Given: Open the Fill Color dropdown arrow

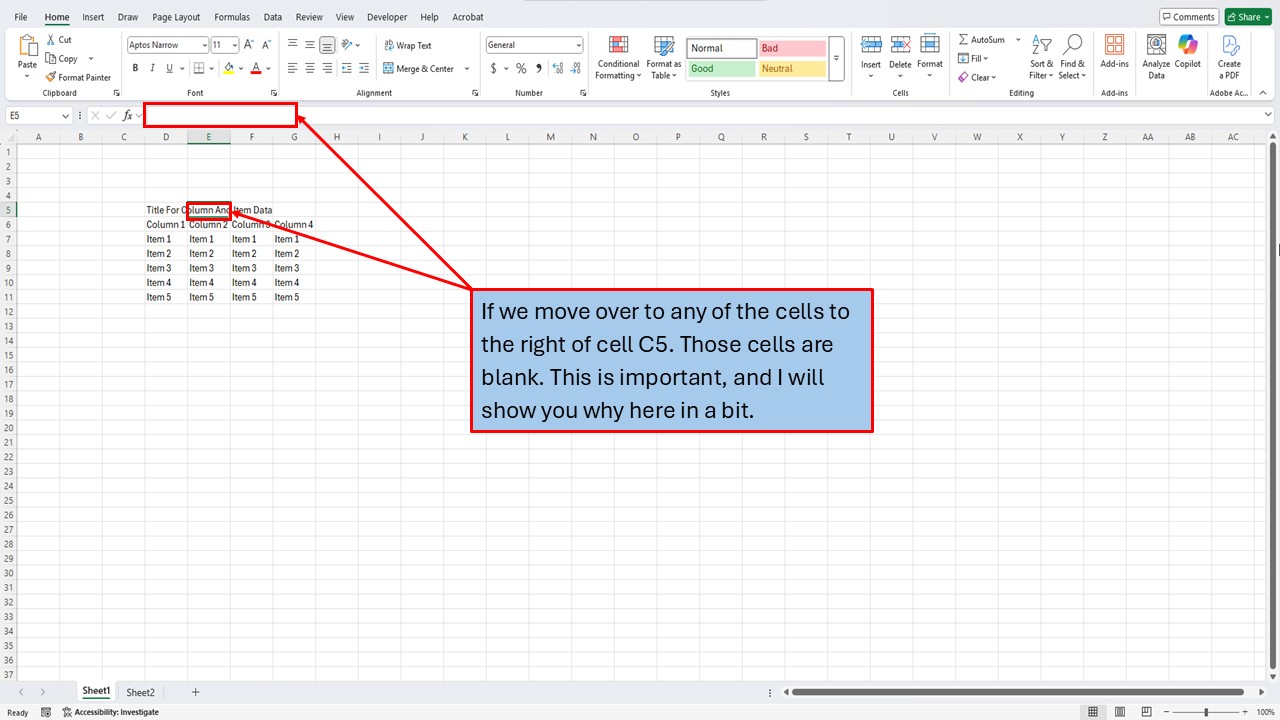Looking at the screenshot, I should [x=240, y=68].
